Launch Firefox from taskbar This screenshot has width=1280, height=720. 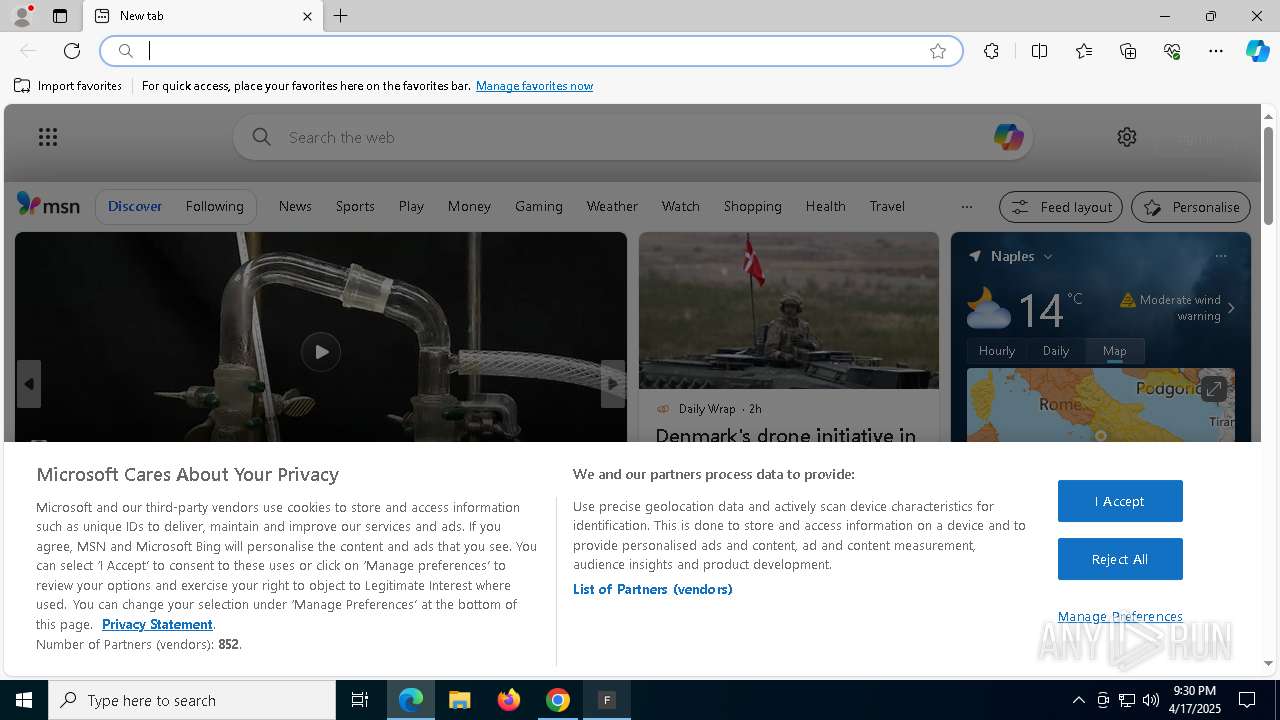[x=509, y=700]
